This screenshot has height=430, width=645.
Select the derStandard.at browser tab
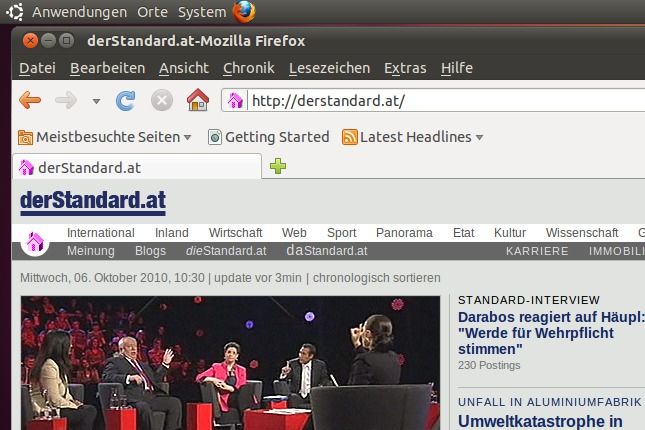click(x=135, y=167)
